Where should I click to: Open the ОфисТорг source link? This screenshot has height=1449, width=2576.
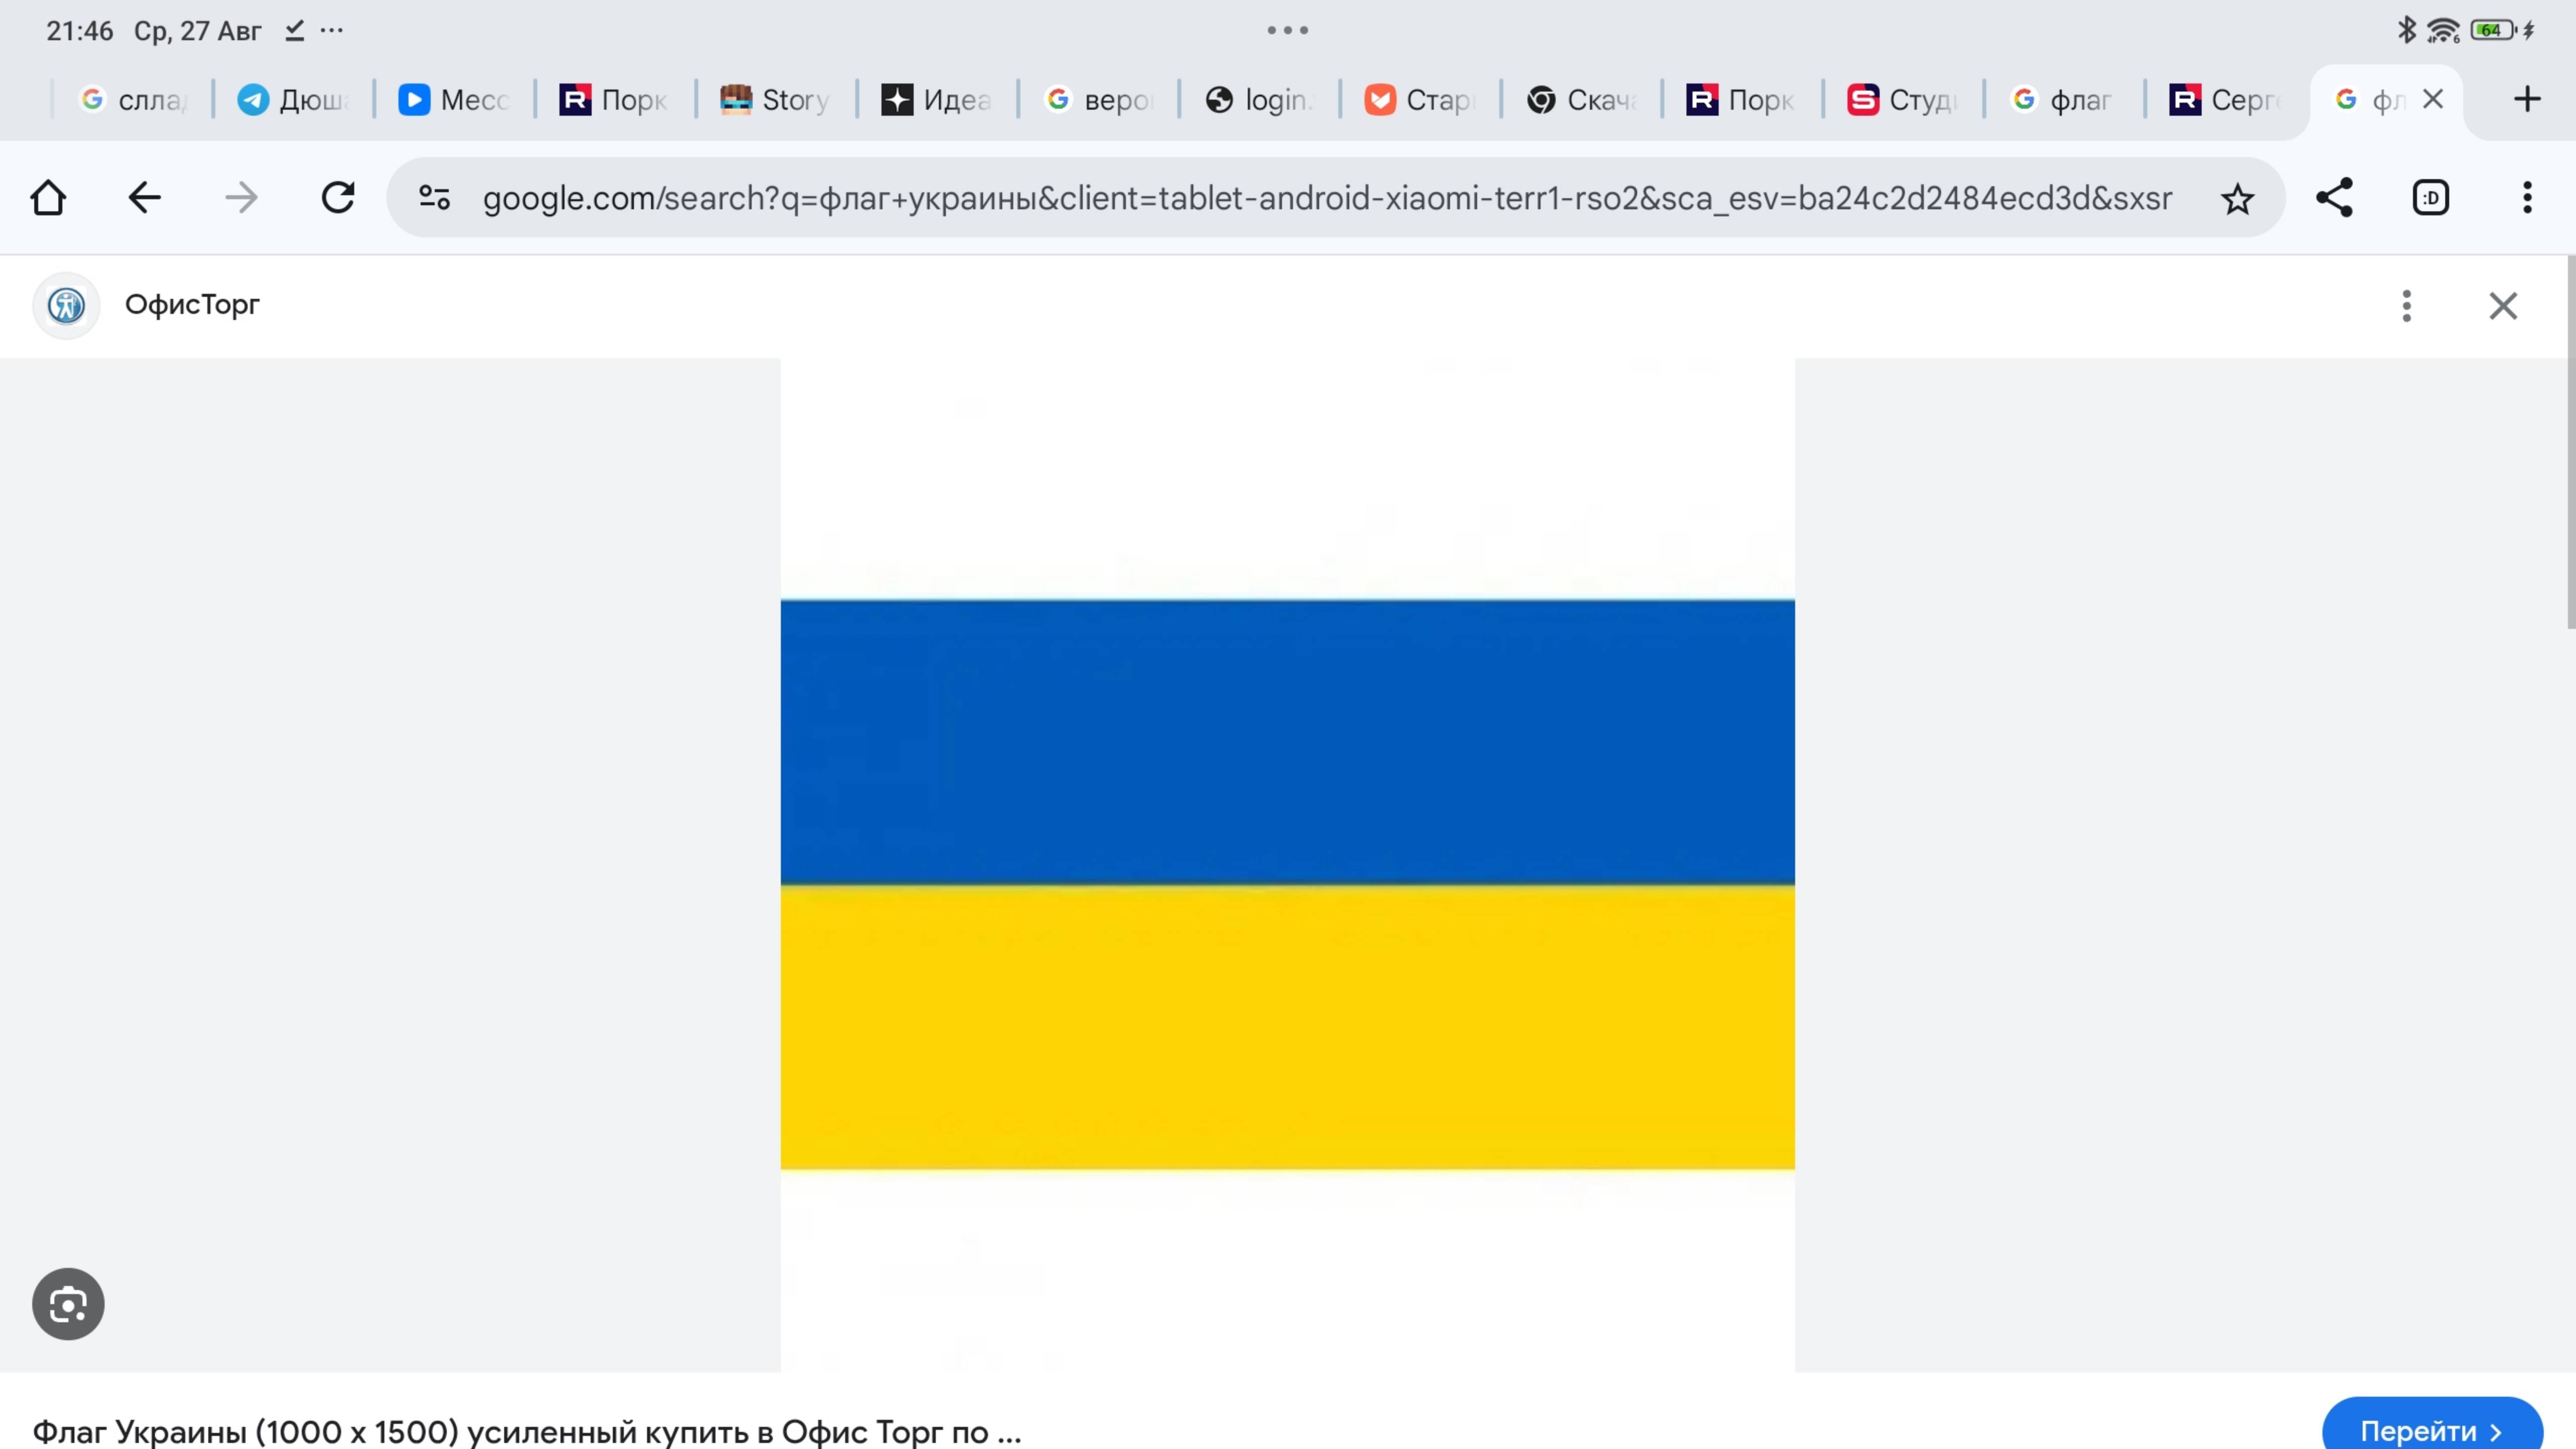pos(190,305)
